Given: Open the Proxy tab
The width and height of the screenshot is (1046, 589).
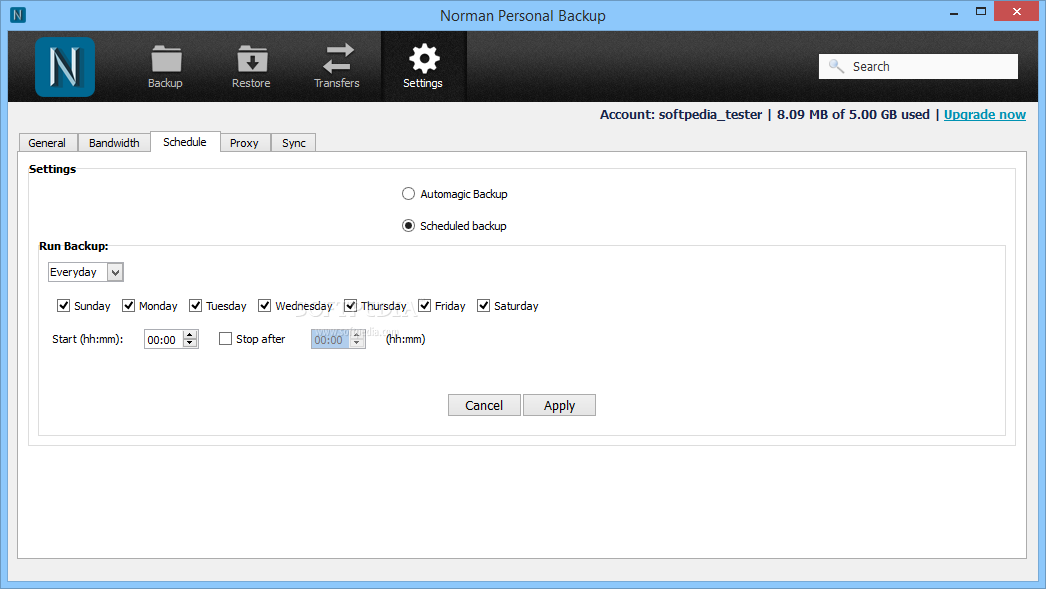Looking at the screenshot, I should coord(244,143).
